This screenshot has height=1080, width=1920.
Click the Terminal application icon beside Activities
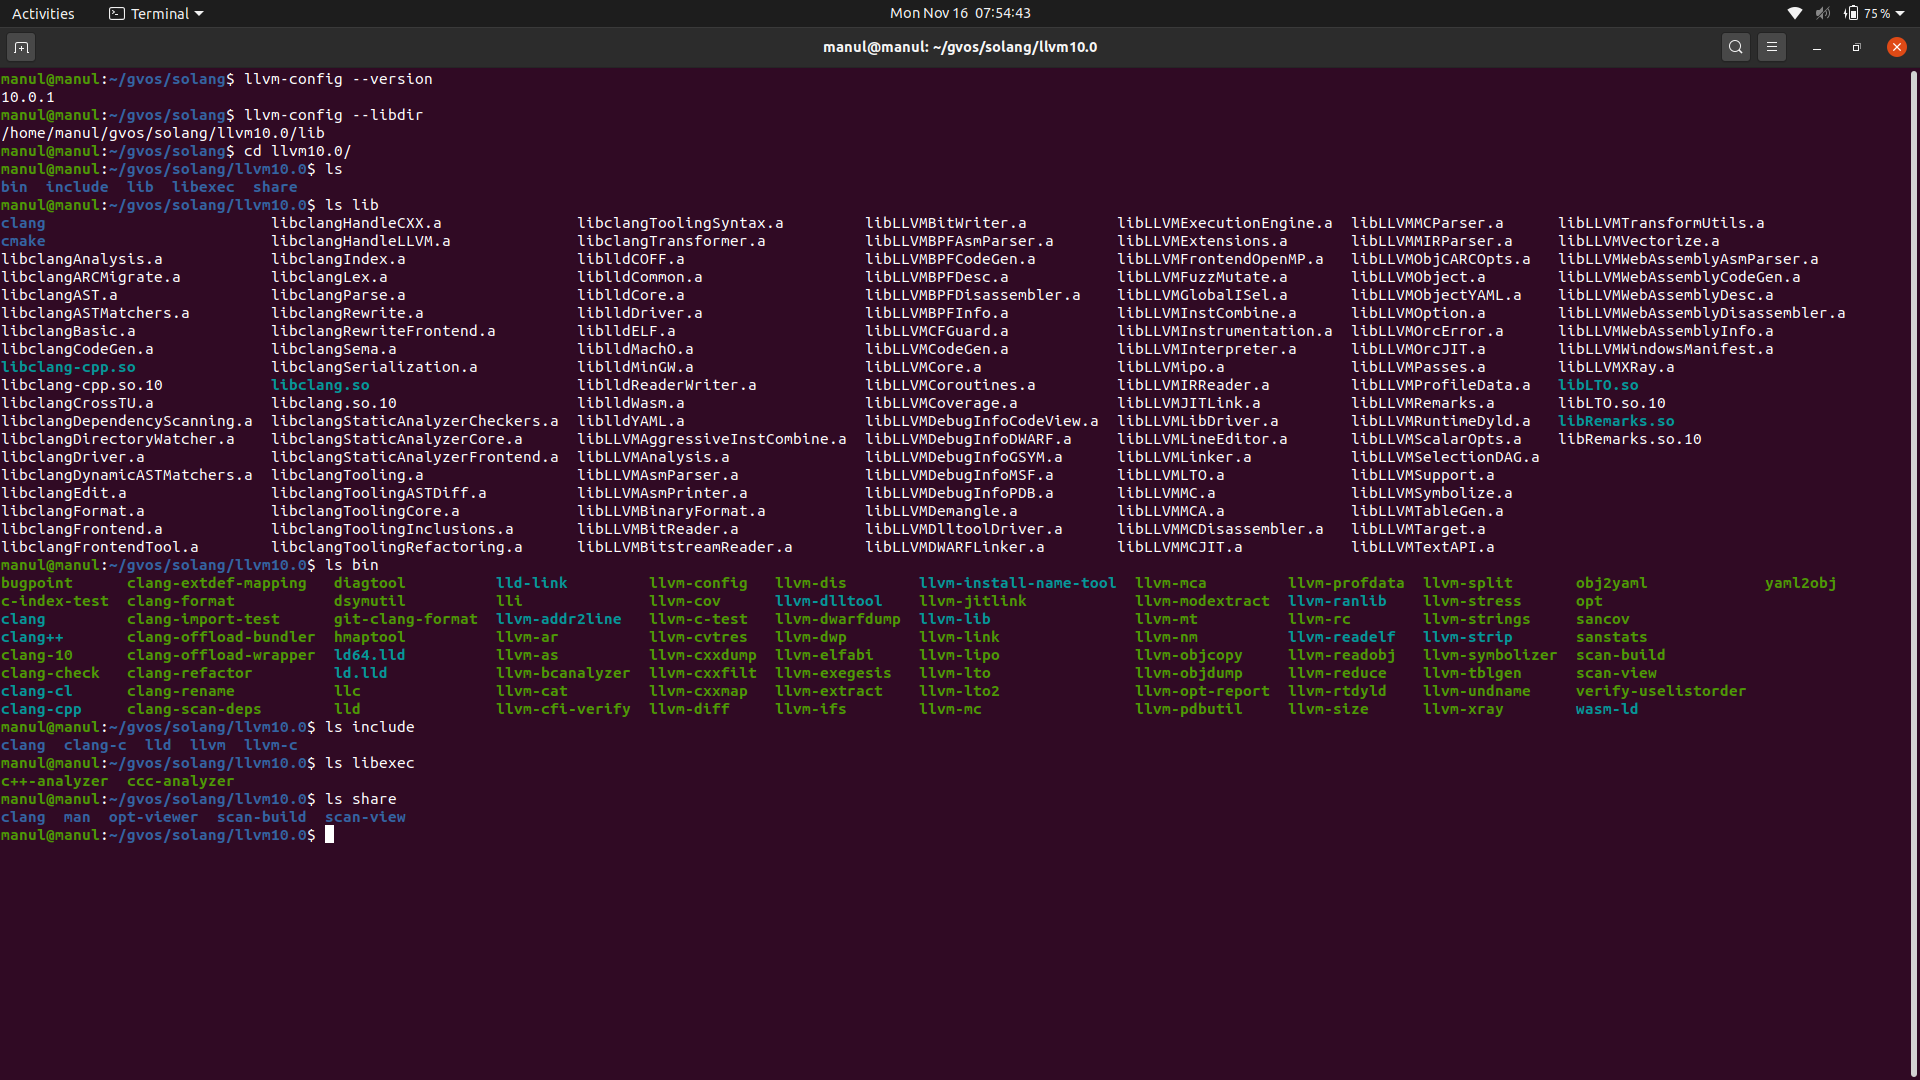coord(114,13)
